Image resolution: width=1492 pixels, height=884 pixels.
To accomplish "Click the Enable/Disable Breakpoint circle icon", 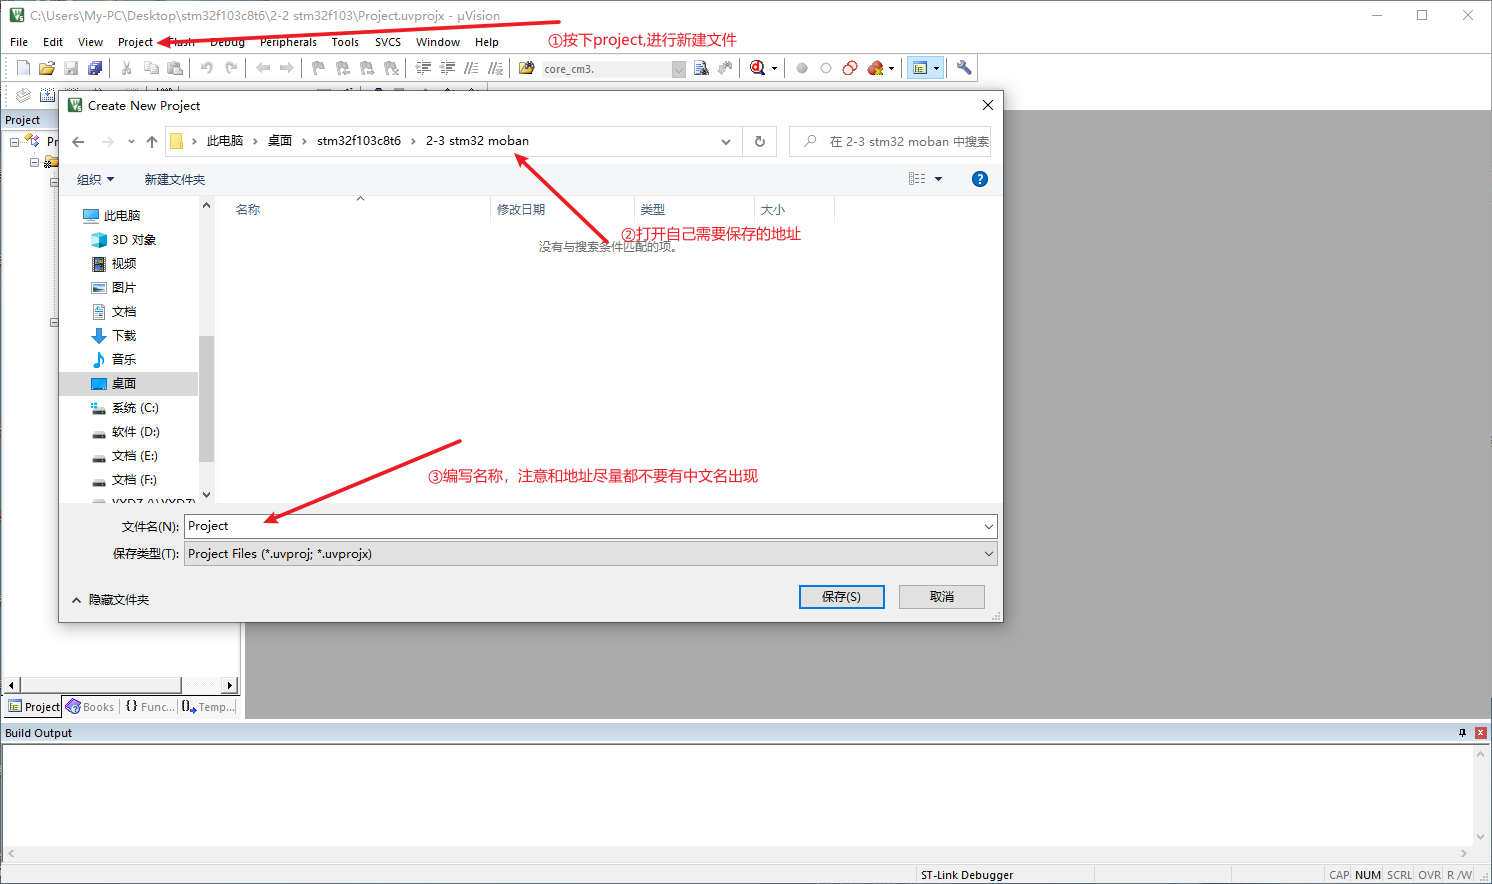I will click(x=826, y=68).
